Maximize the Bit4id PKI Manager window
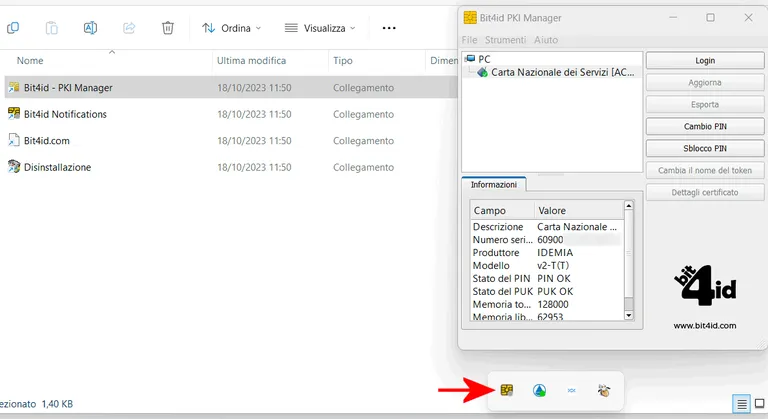 (710, 18)
